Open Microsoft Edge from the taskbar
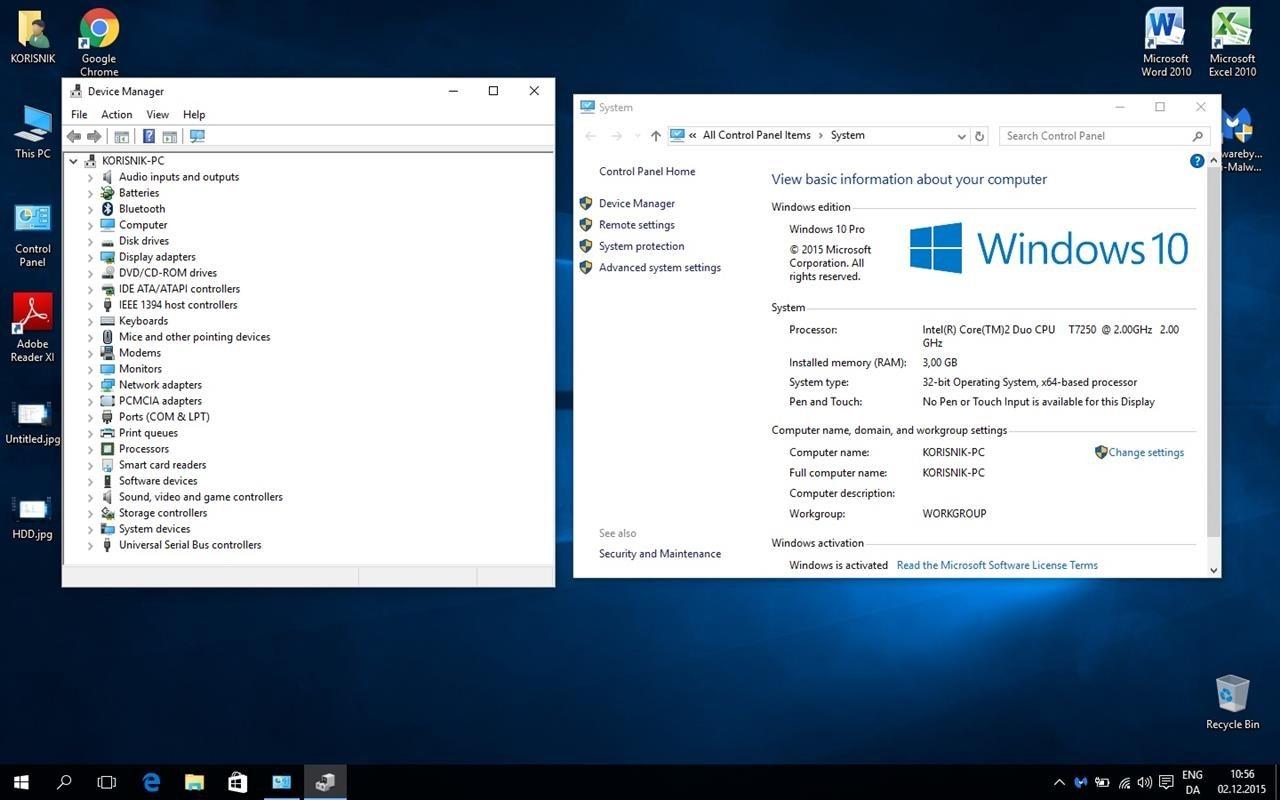 pos(151,782)
